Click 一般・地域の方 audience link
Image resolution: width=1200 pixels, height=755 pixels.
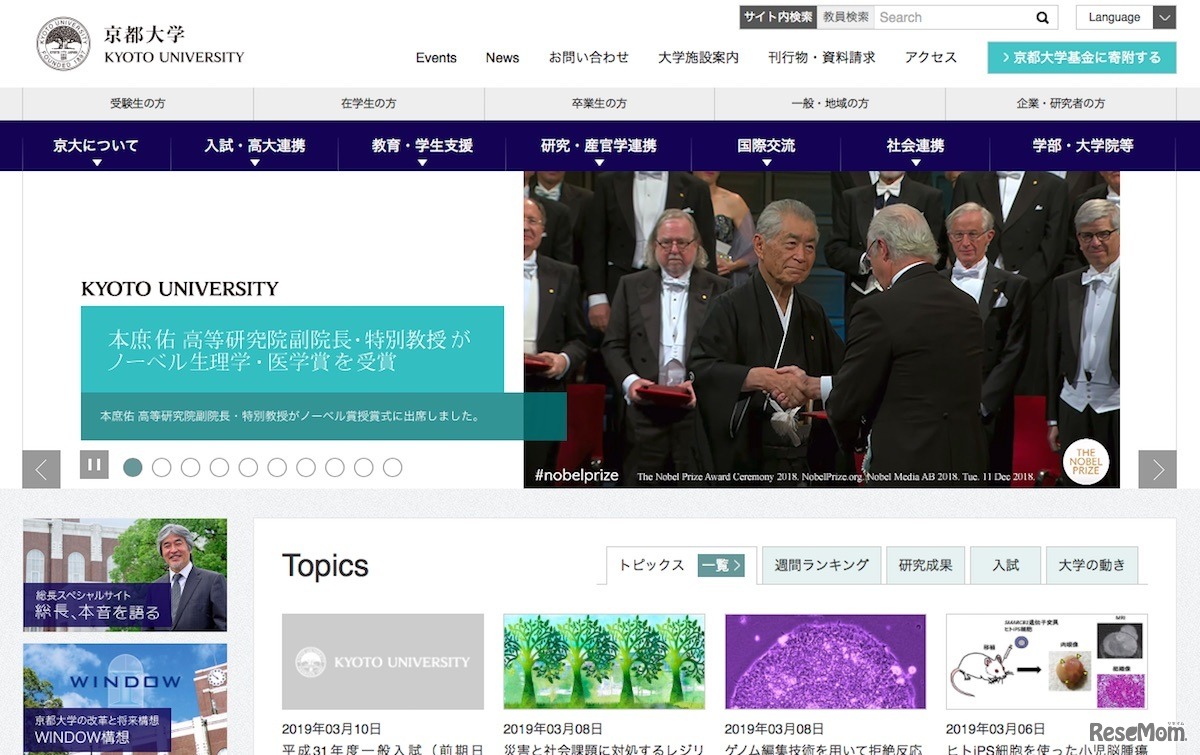830,104
